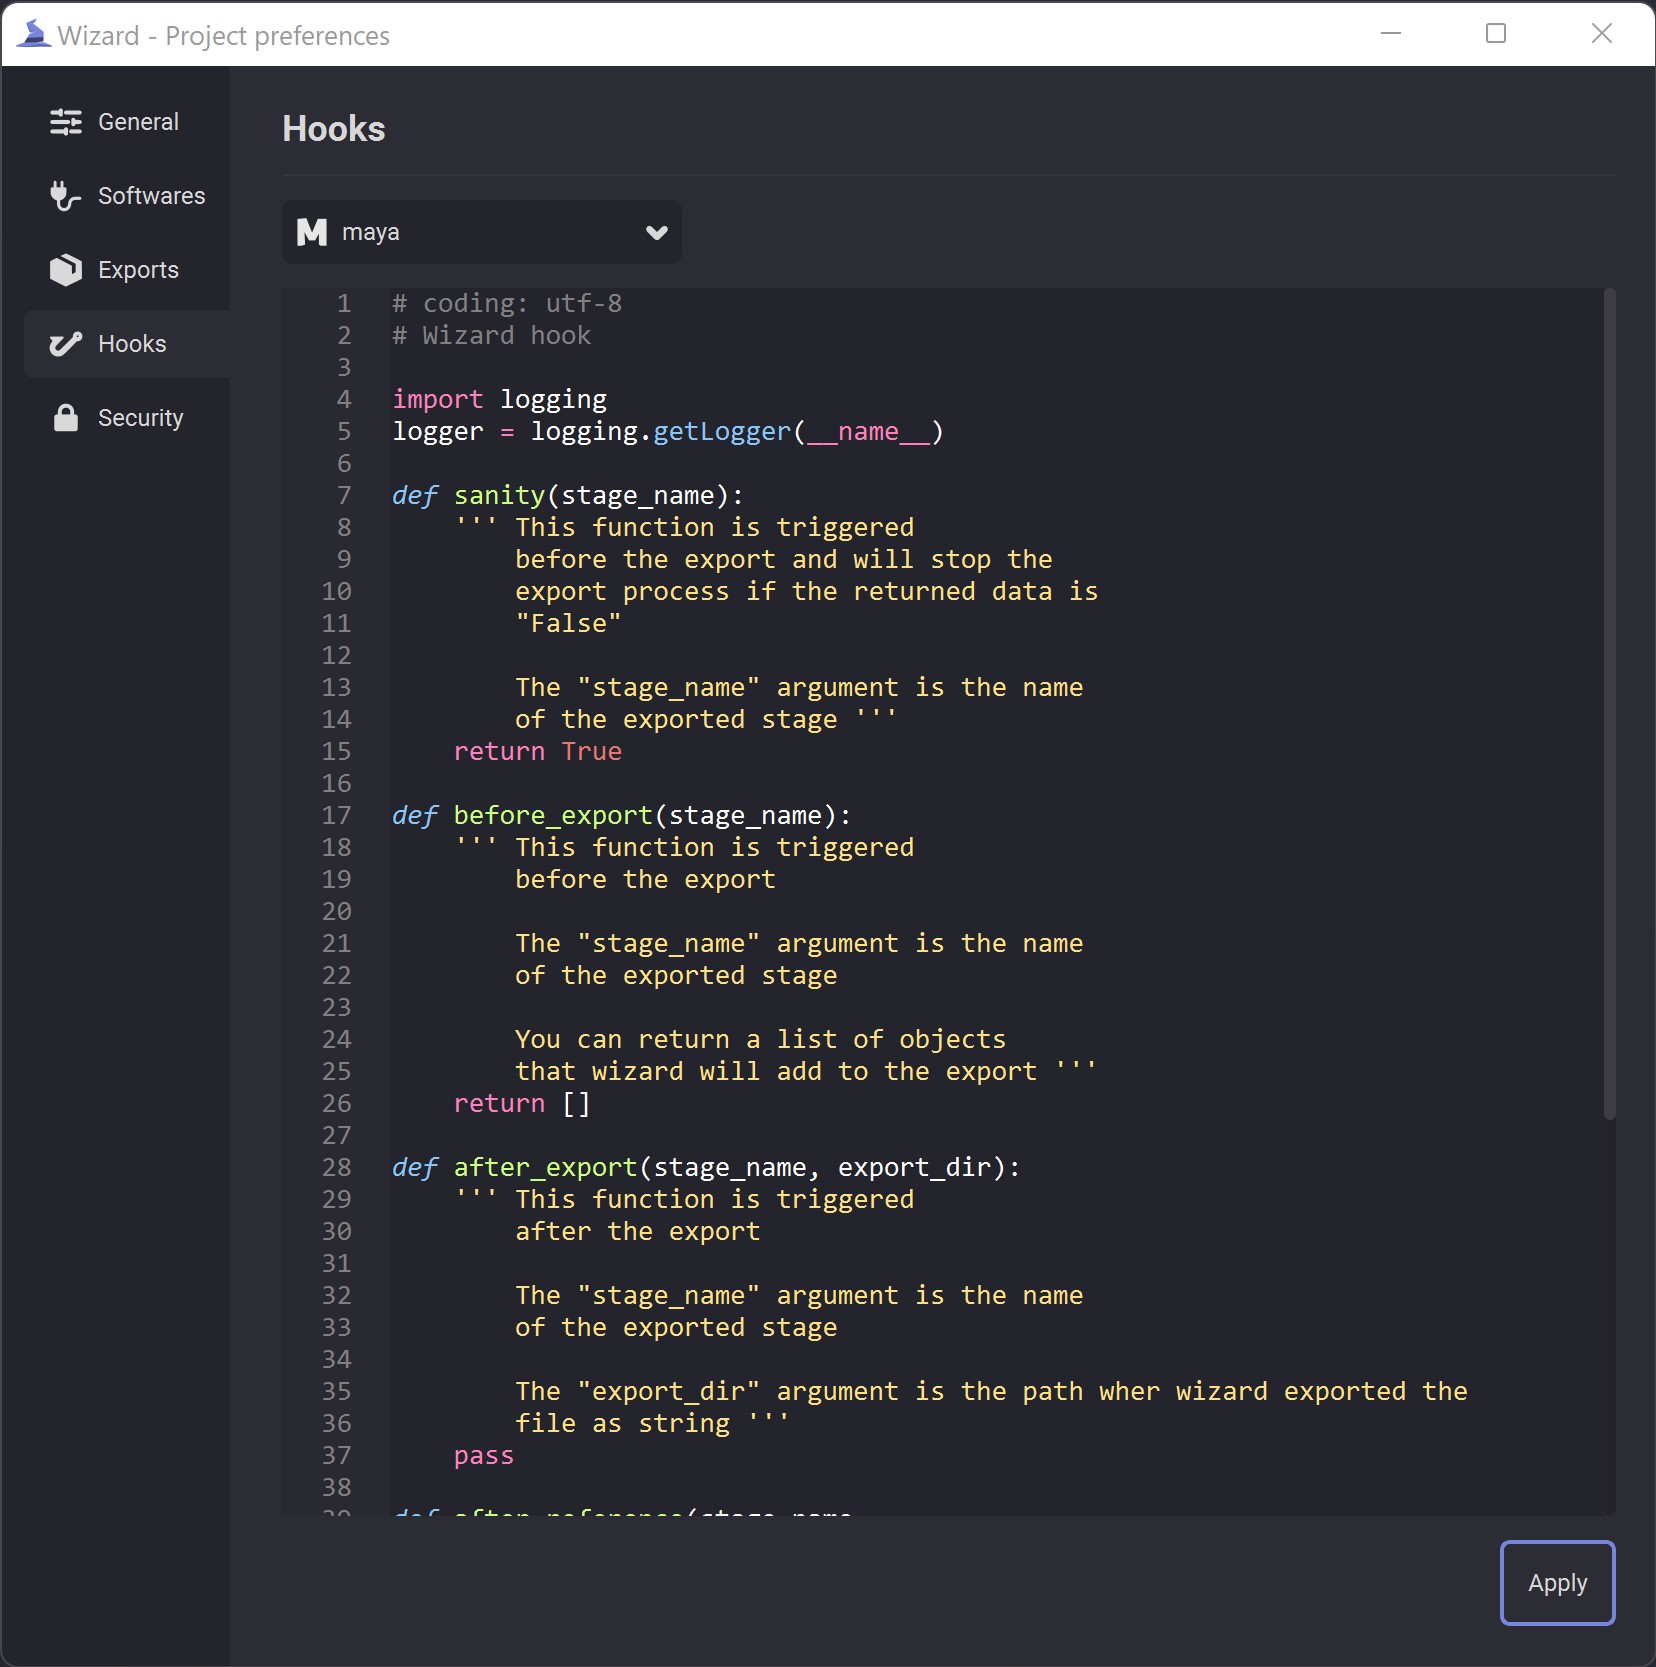The height and width of the screenshot is (1667, 1656).
Task: Click the '"False"' docstring line
Action: (568, 623)
